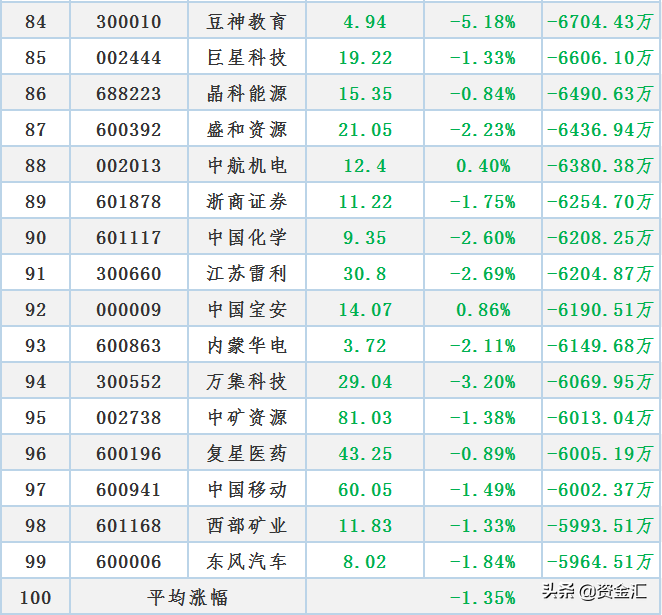Select stock code 601168
This screenshot has height=615, width=662.
[x=129, y=526]
